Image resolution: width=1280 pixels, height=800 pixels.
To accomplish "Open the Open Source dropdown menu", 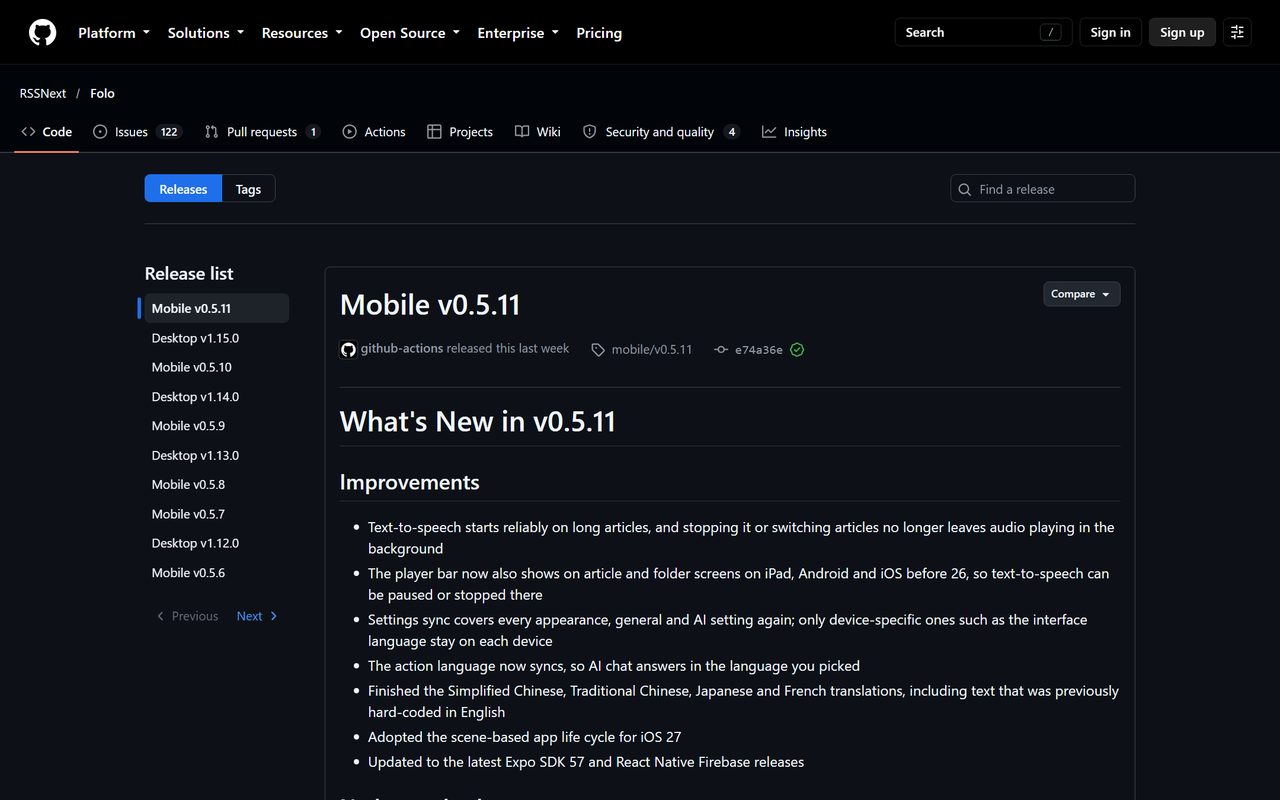I will tap(410, 33).
